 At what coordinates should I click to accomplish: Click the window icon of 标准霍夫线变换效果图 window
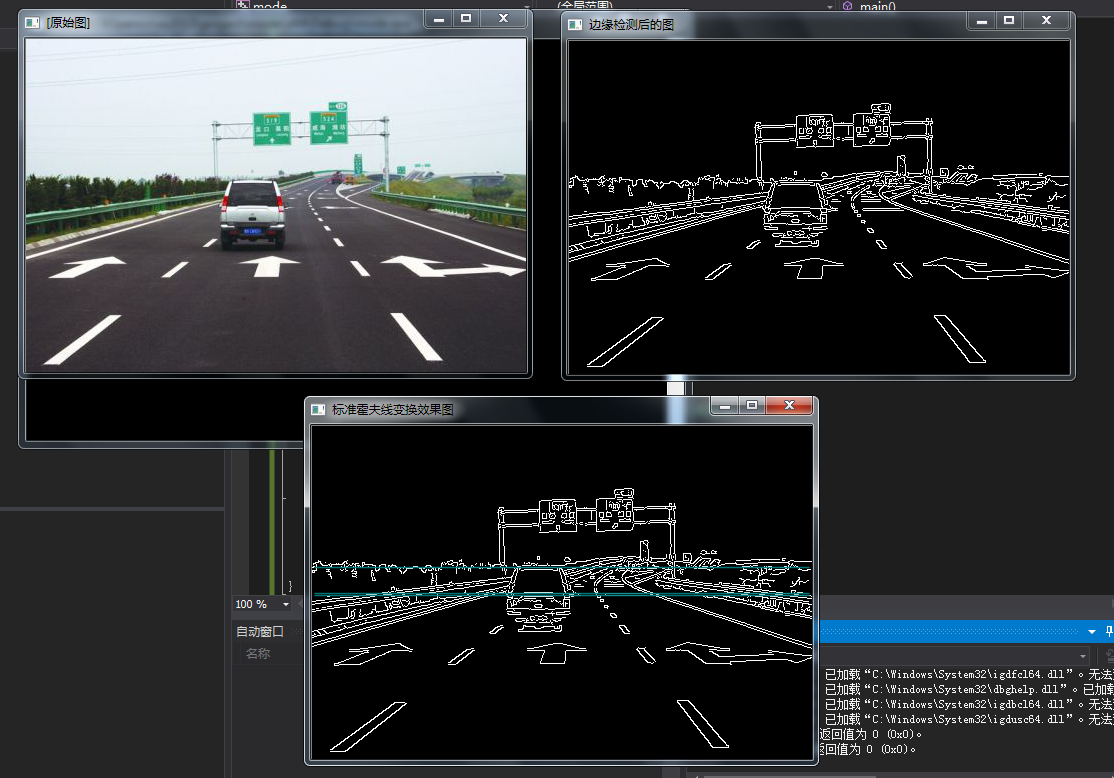318,410
